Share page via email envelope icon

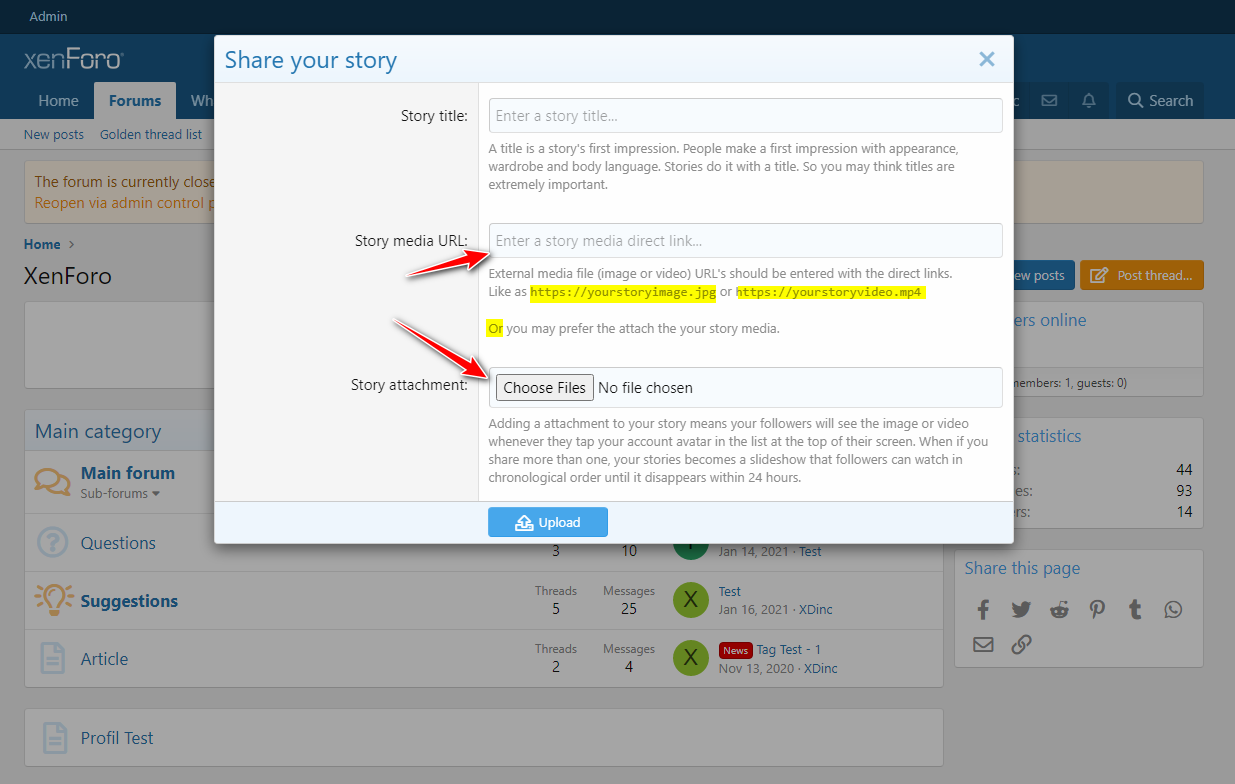[983, 644]
